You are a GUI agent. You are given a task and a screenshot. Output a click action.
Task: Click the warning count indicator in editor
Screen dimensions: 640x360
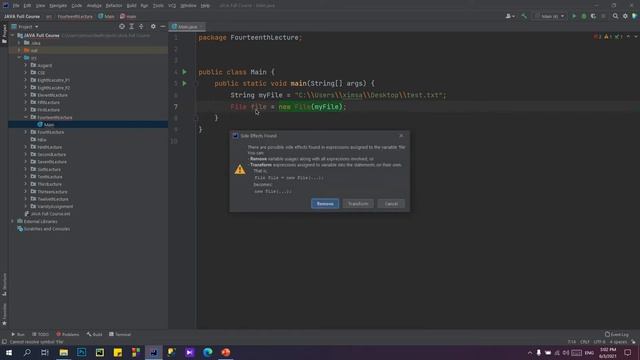(x=608, y=37)
